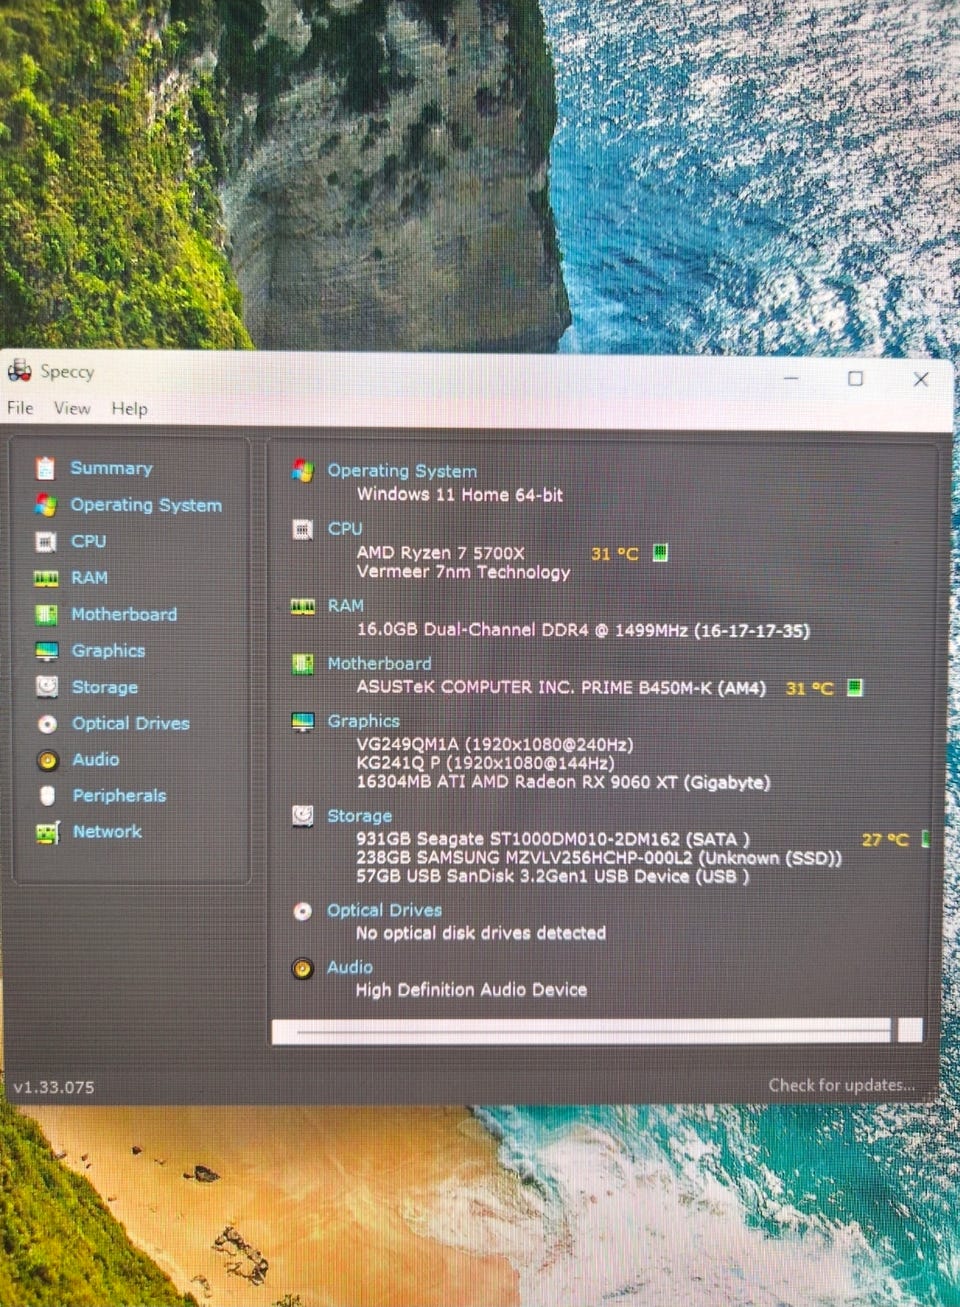Viewport: 960px width, 1307px height.
Task: Click board icon beside Motherboard heading in summary
Action: (302, 664)
